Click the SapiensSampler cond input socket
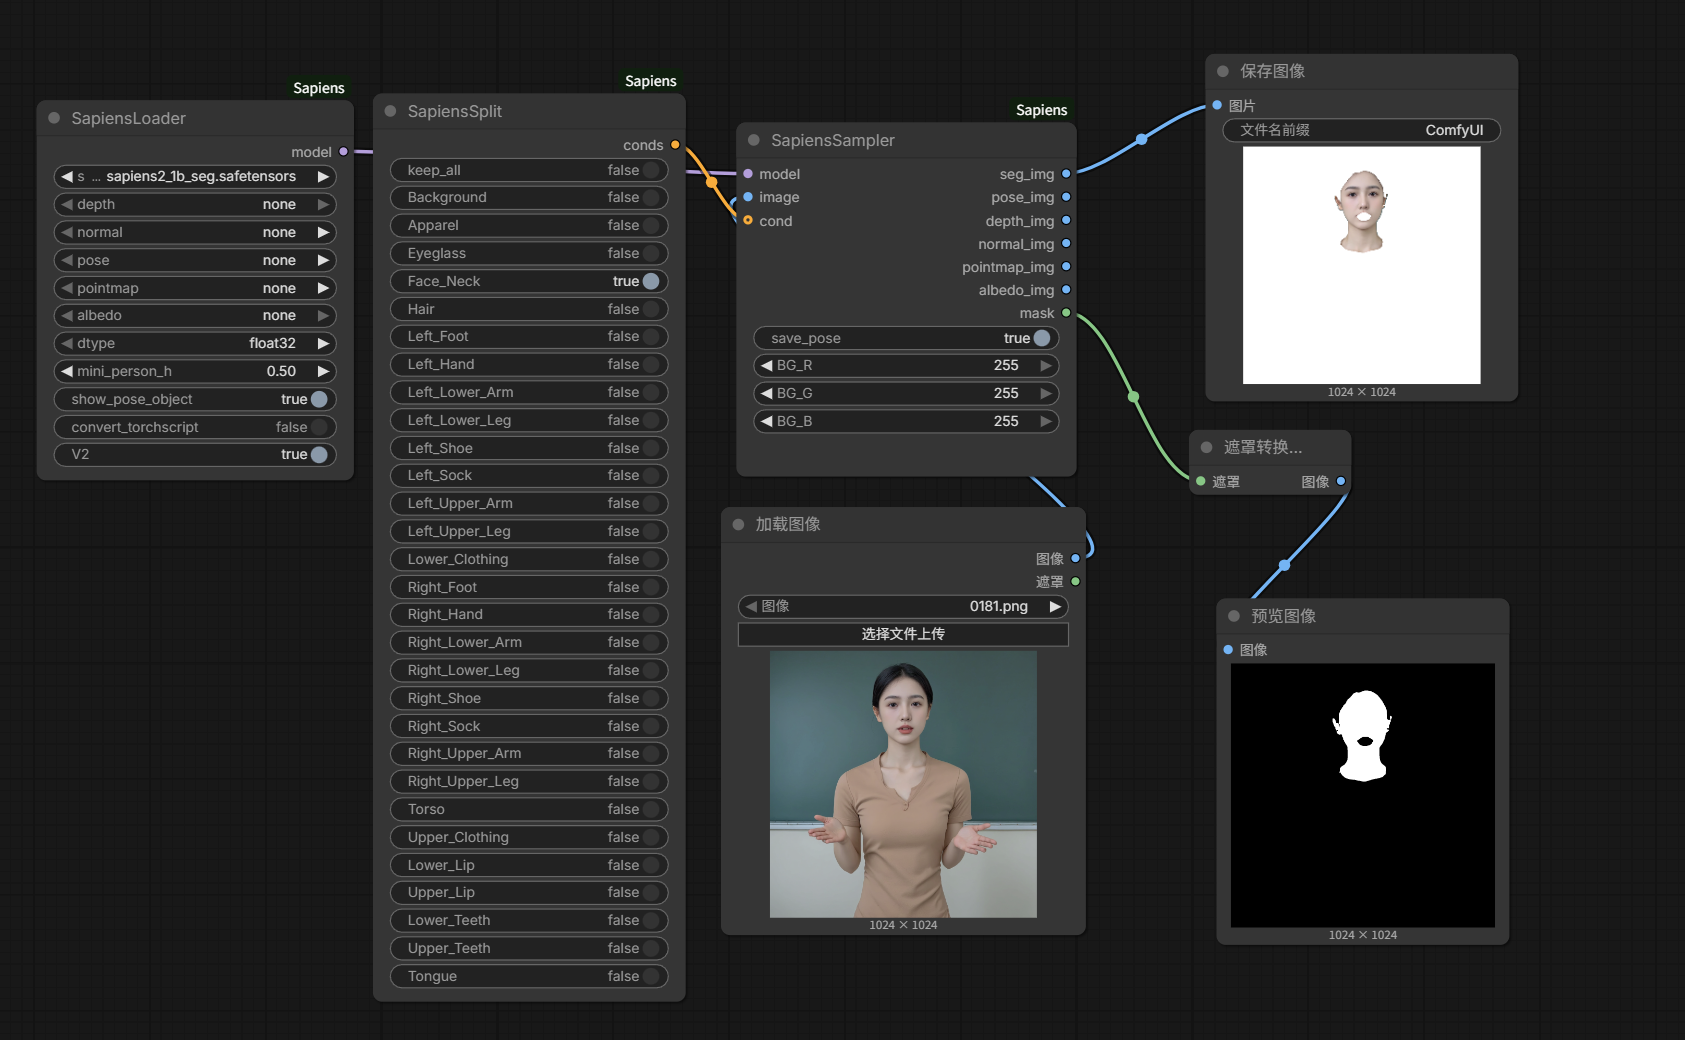This screenshot has width=1685, height=1040. pos(748,221)
